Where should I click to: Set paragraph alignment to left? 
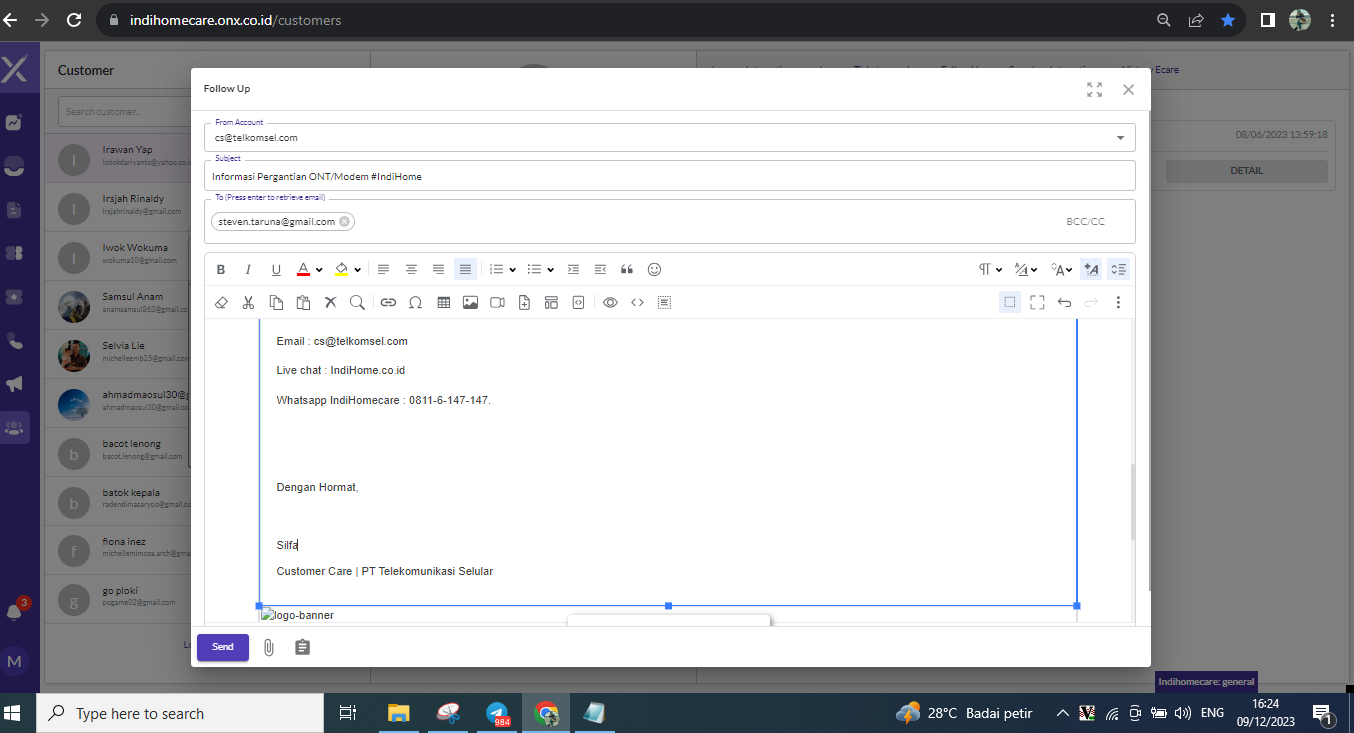pos(383,269)
